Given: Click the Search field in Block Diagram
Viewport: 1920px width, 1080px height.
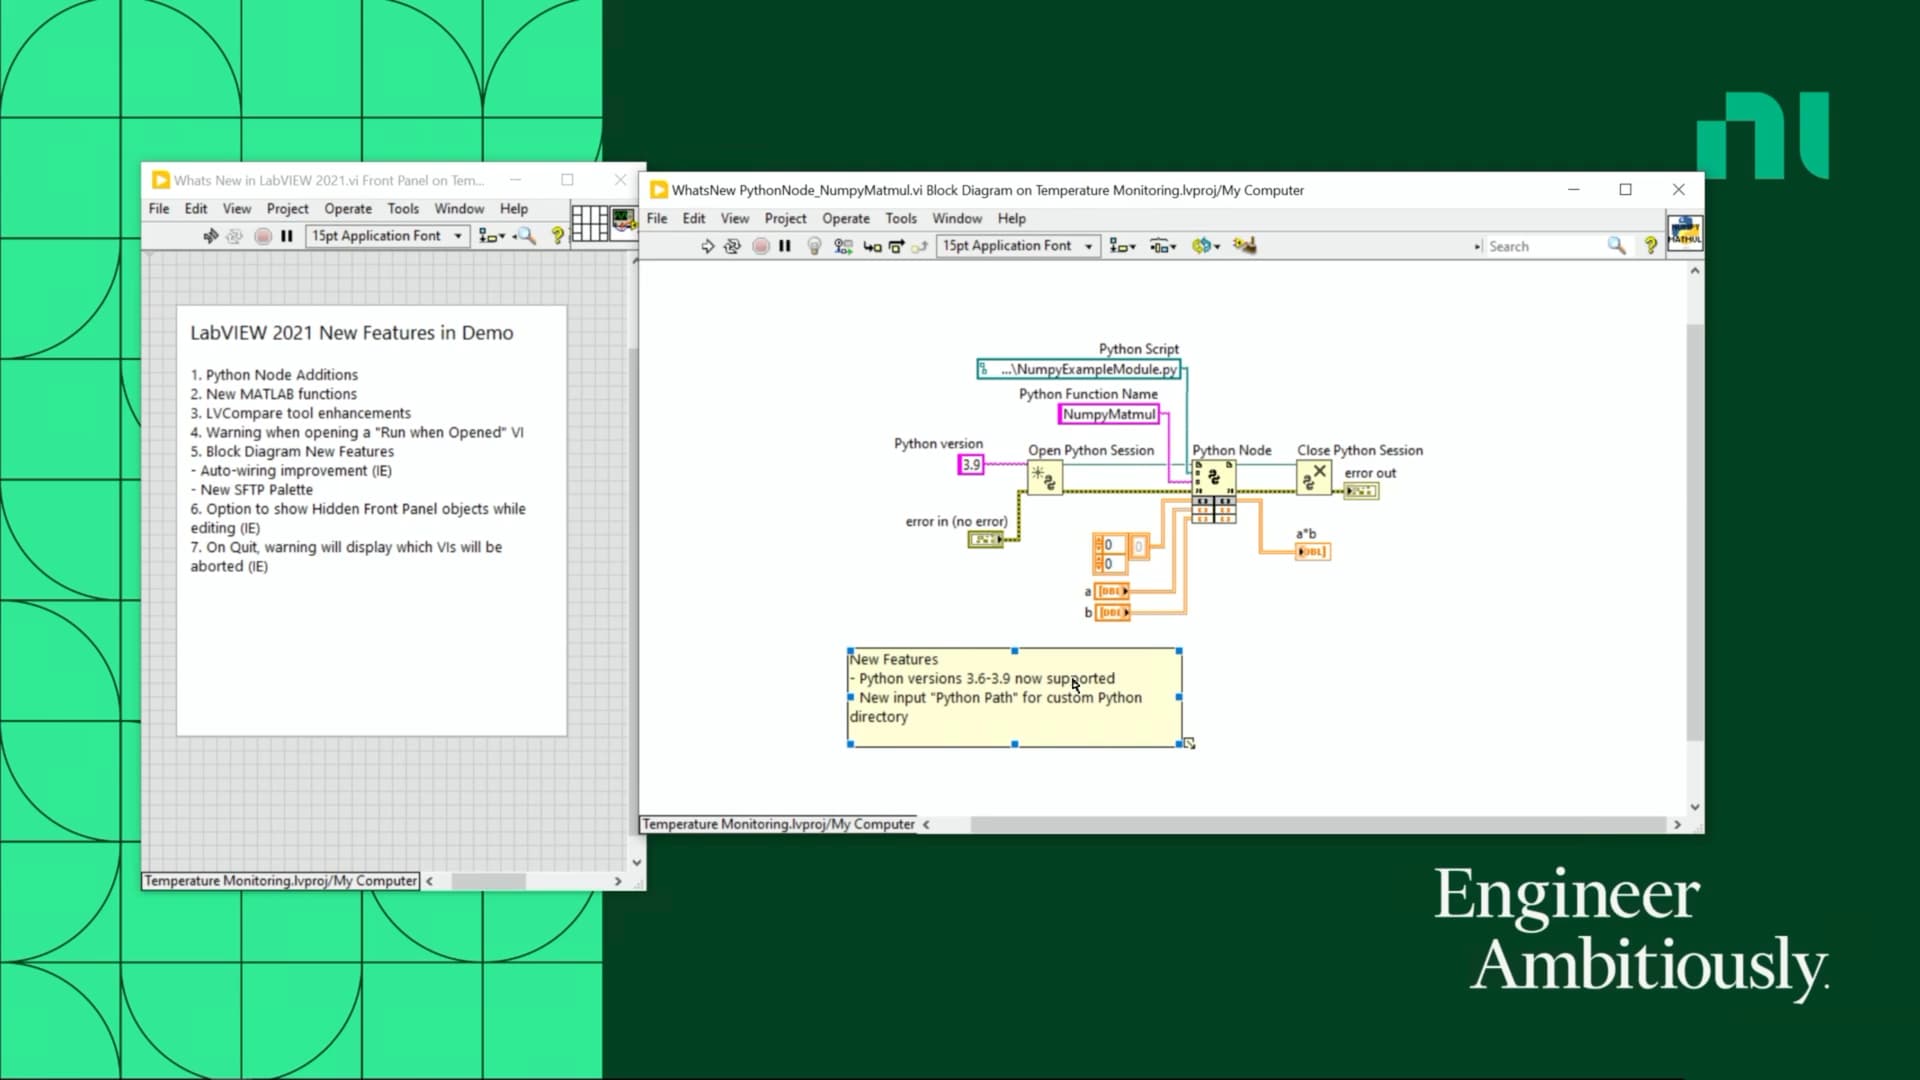Looking at the screenshot, I should (1545, 246).
